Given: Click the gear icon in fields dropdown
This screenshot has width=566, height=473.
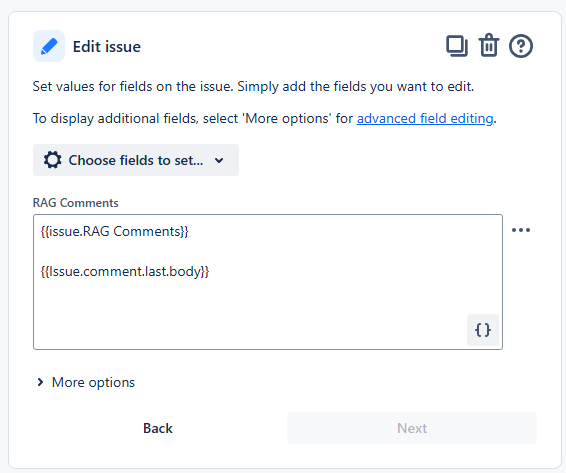Looking at the screenshot, I should pos(53,160).
